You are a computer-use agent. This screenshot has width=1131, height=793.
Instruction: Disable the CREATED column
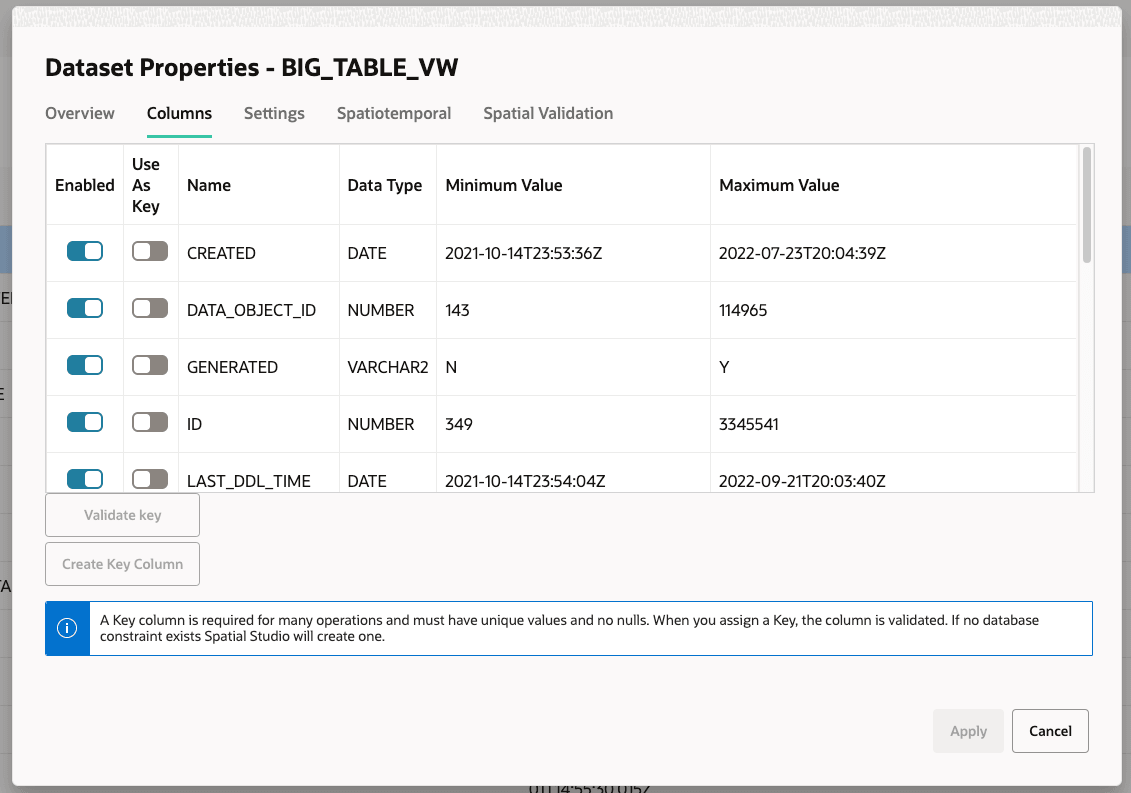coord(84,251)
